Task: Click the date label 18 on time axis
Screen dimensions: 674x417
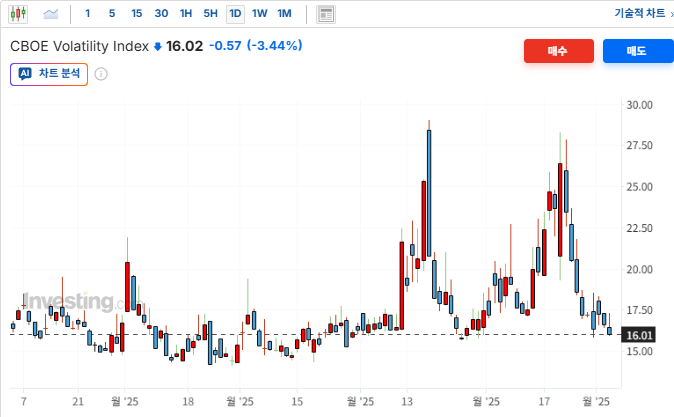Action: point(188,402)
